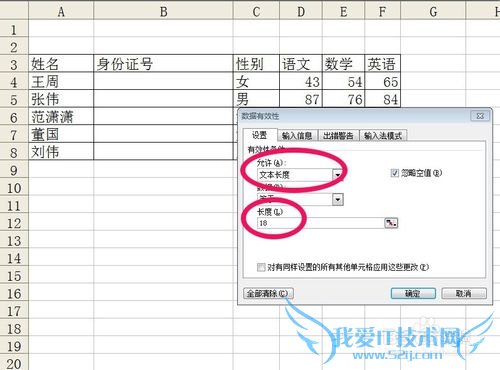
Task: Click the 身份证号 header cell
Action: (x=163, y=64)
